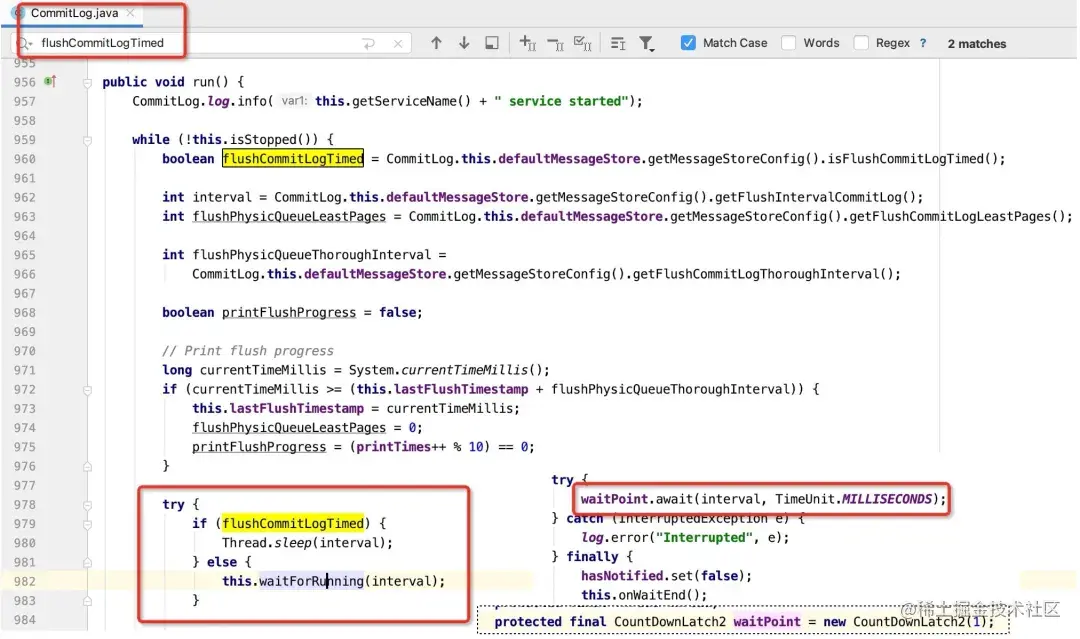Image resolution: width=1080 pixels, height=639 pixels.
Task: Switch to the CommitLog.java tab
Action: (x=74, y=13)
